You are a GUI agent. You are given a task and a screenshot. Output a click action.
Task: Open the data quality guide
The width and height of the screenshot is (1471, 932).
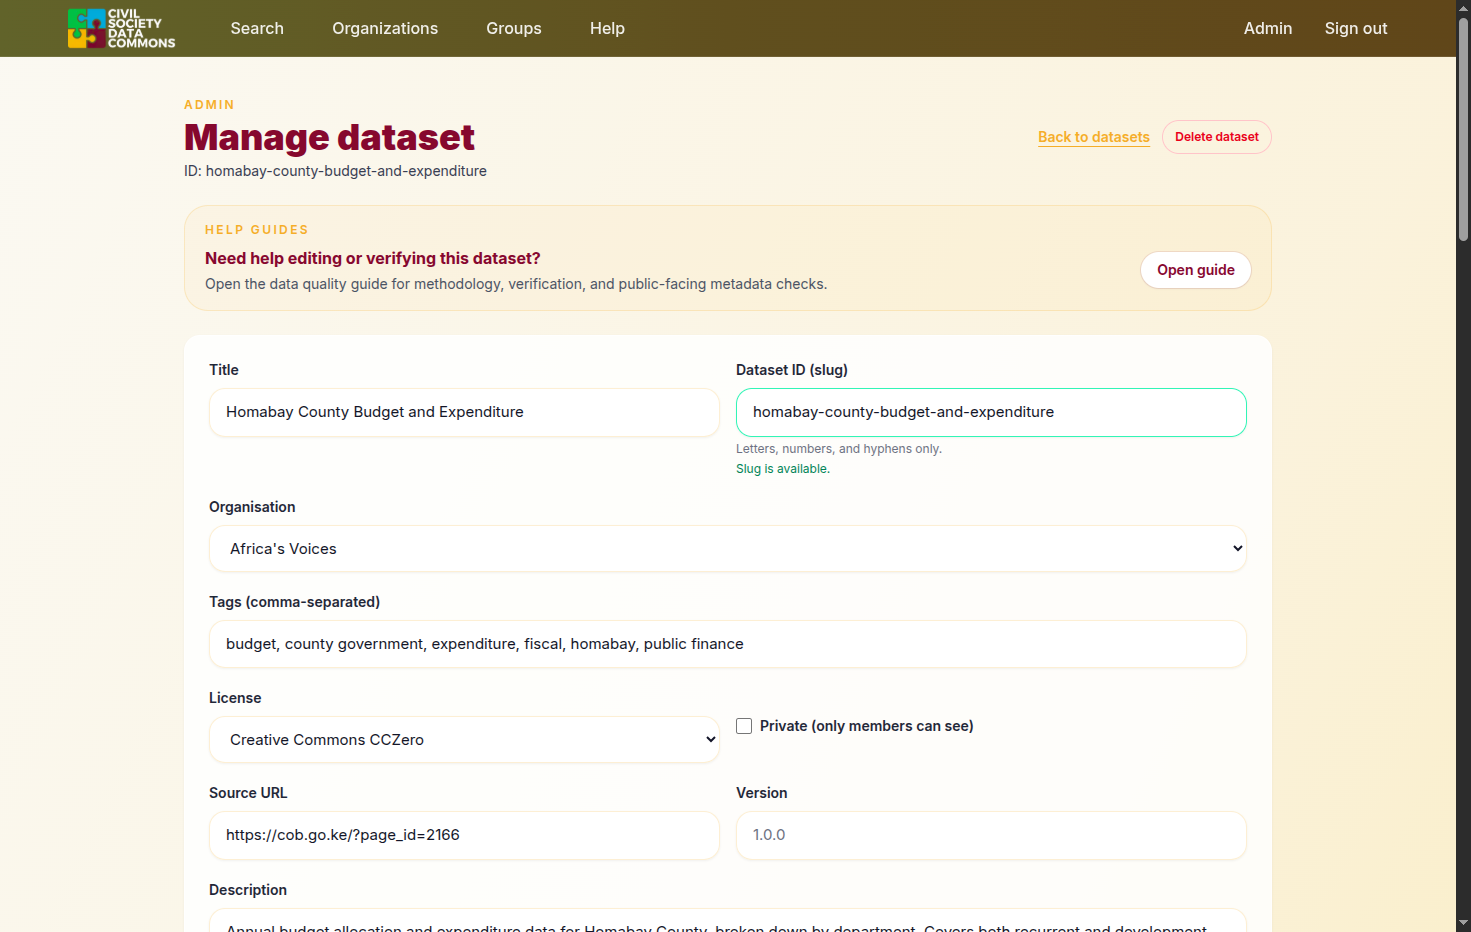coord(1196,270)
